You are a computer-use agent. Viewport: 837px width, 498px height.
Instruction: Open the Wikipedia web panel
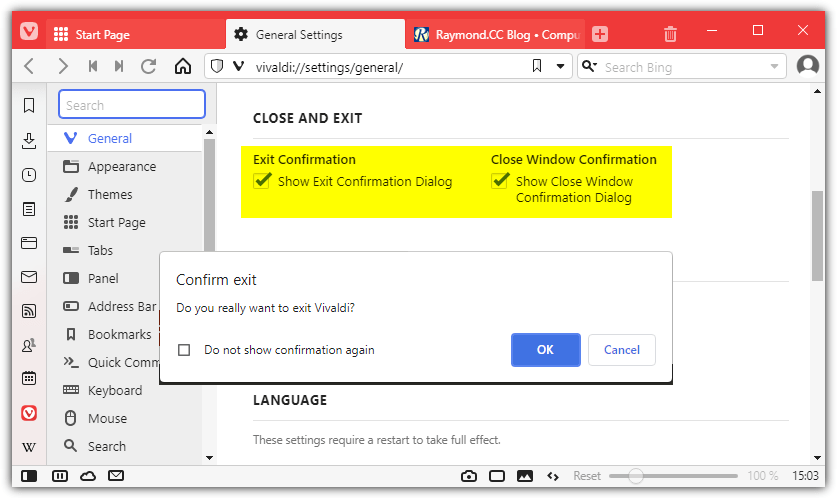(29, 447)
